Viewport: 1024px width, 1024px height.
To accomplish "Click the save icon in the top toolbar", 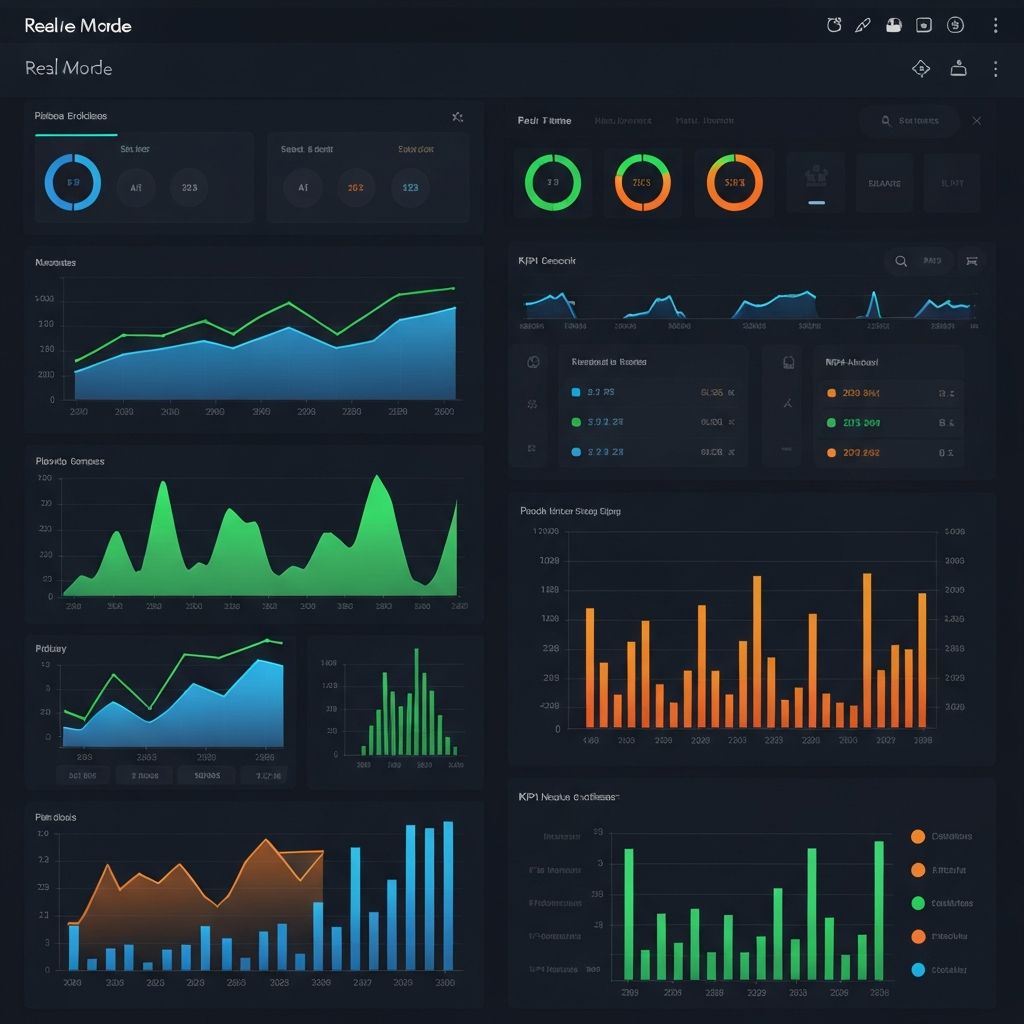I will (x=893, y=25).
